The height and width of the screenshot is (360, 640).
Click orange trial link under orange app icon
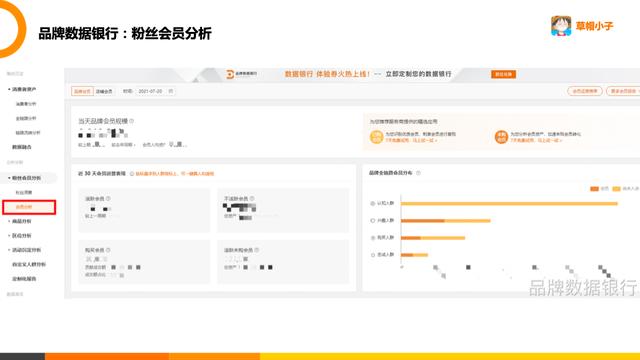pos(536,140)
